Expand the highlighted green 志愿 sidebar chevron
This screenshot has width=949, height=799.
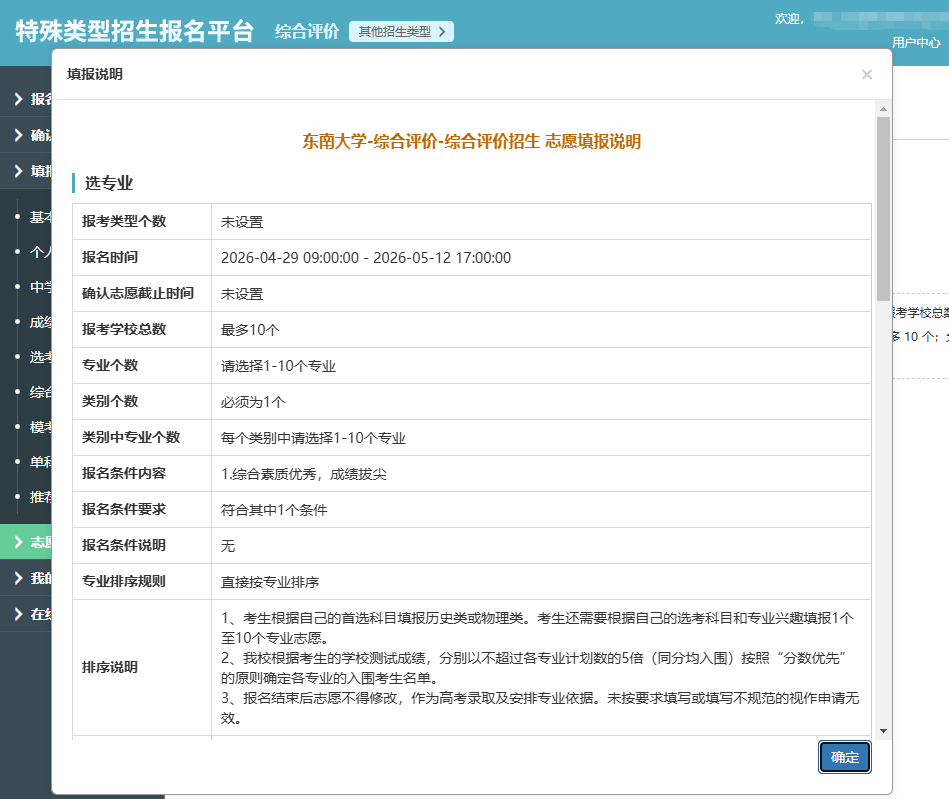(19, 542)
